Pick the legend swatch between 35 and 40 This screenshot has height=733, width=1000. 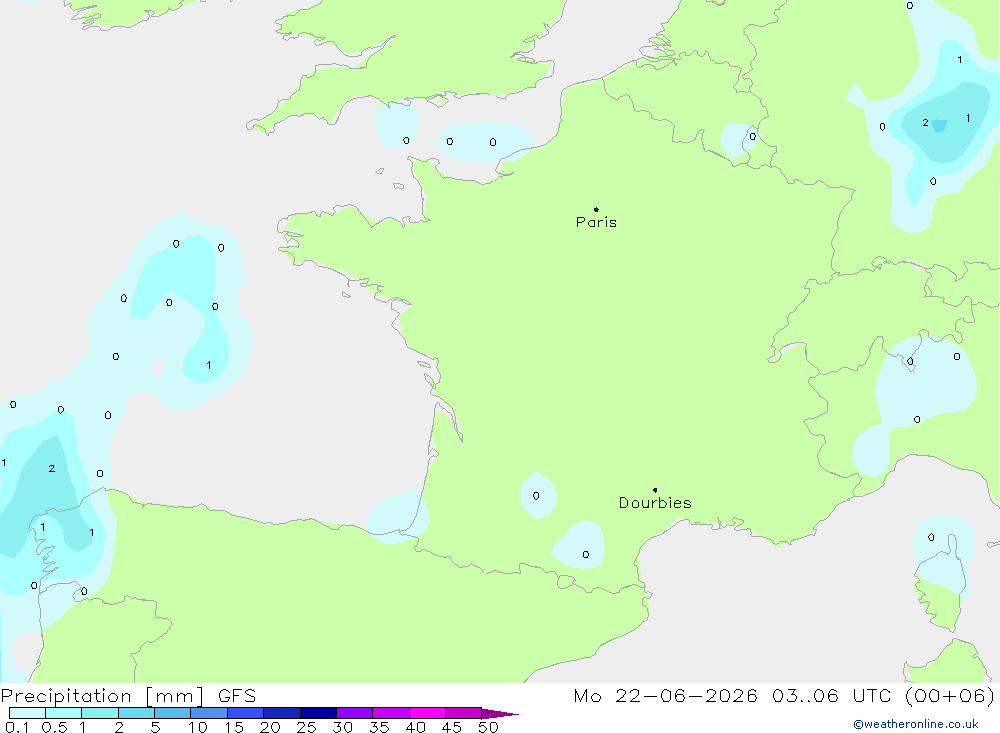tap(390, 713)
